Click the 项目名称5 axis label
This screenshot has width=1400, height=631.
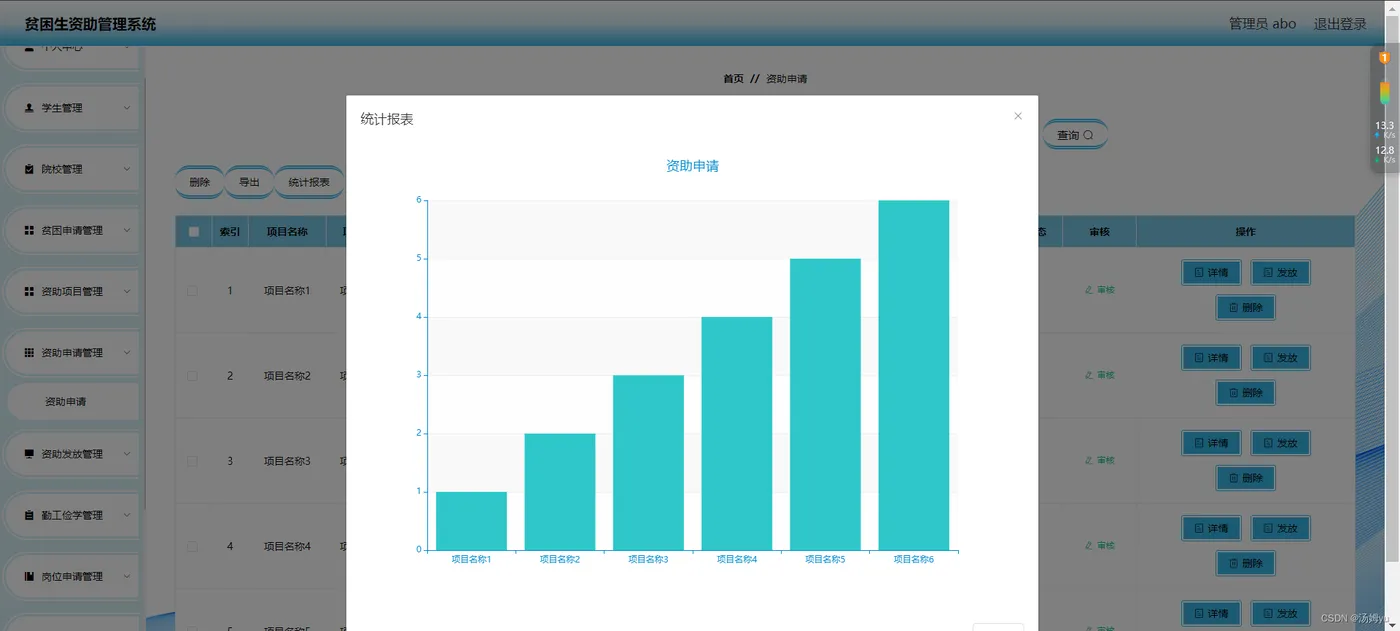point(825,560)
